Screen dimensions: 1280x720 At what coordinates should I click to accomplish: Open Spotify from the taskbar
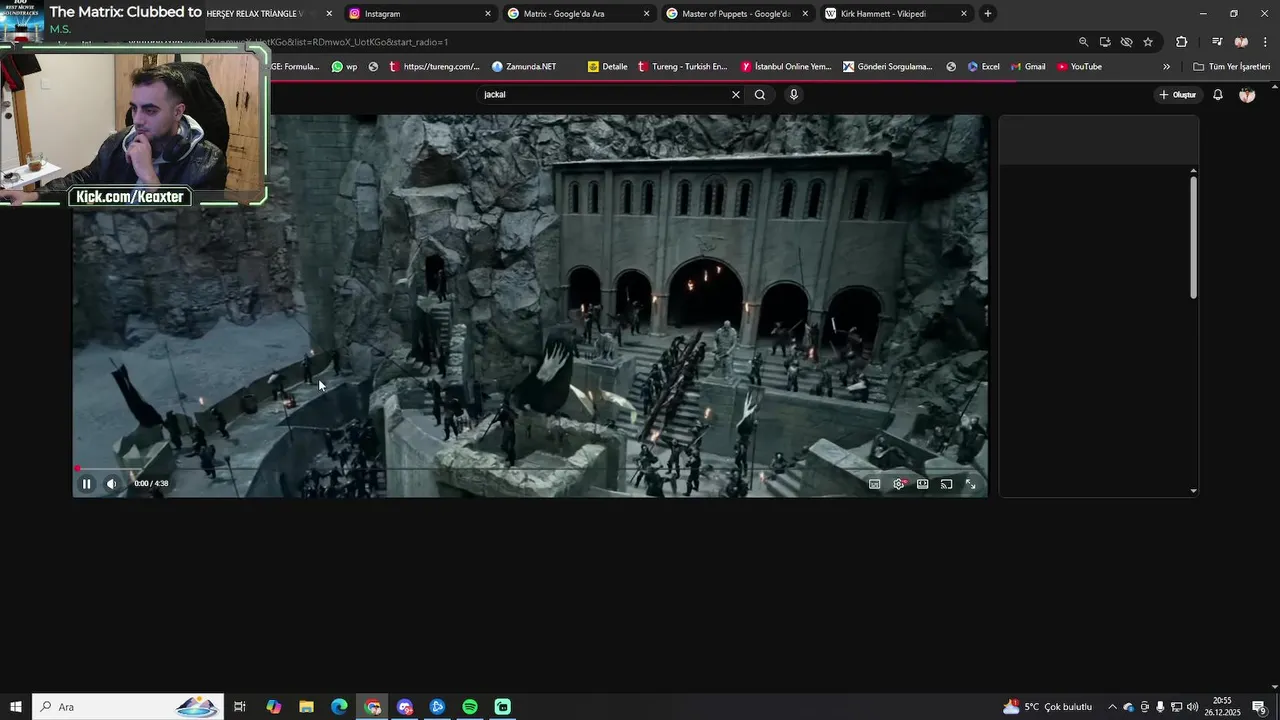click(x=470, y=707)
